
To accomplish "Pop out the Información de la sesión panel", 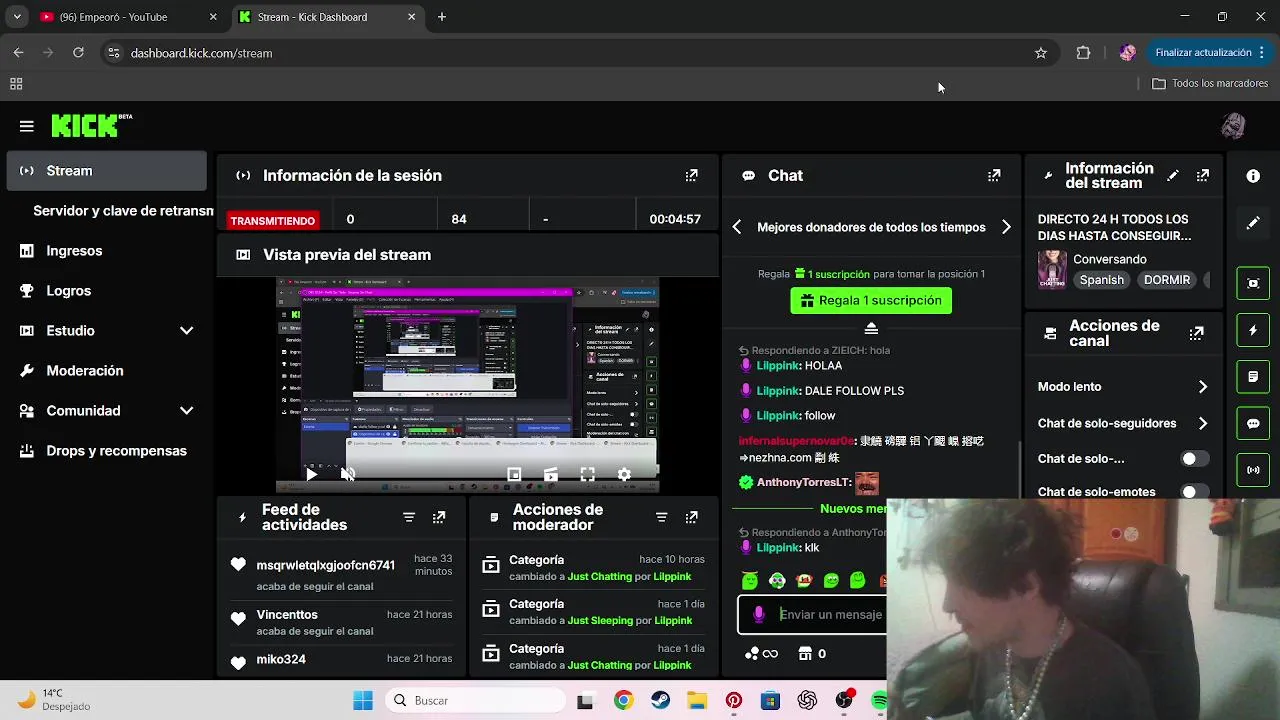I will pos(691,176).
